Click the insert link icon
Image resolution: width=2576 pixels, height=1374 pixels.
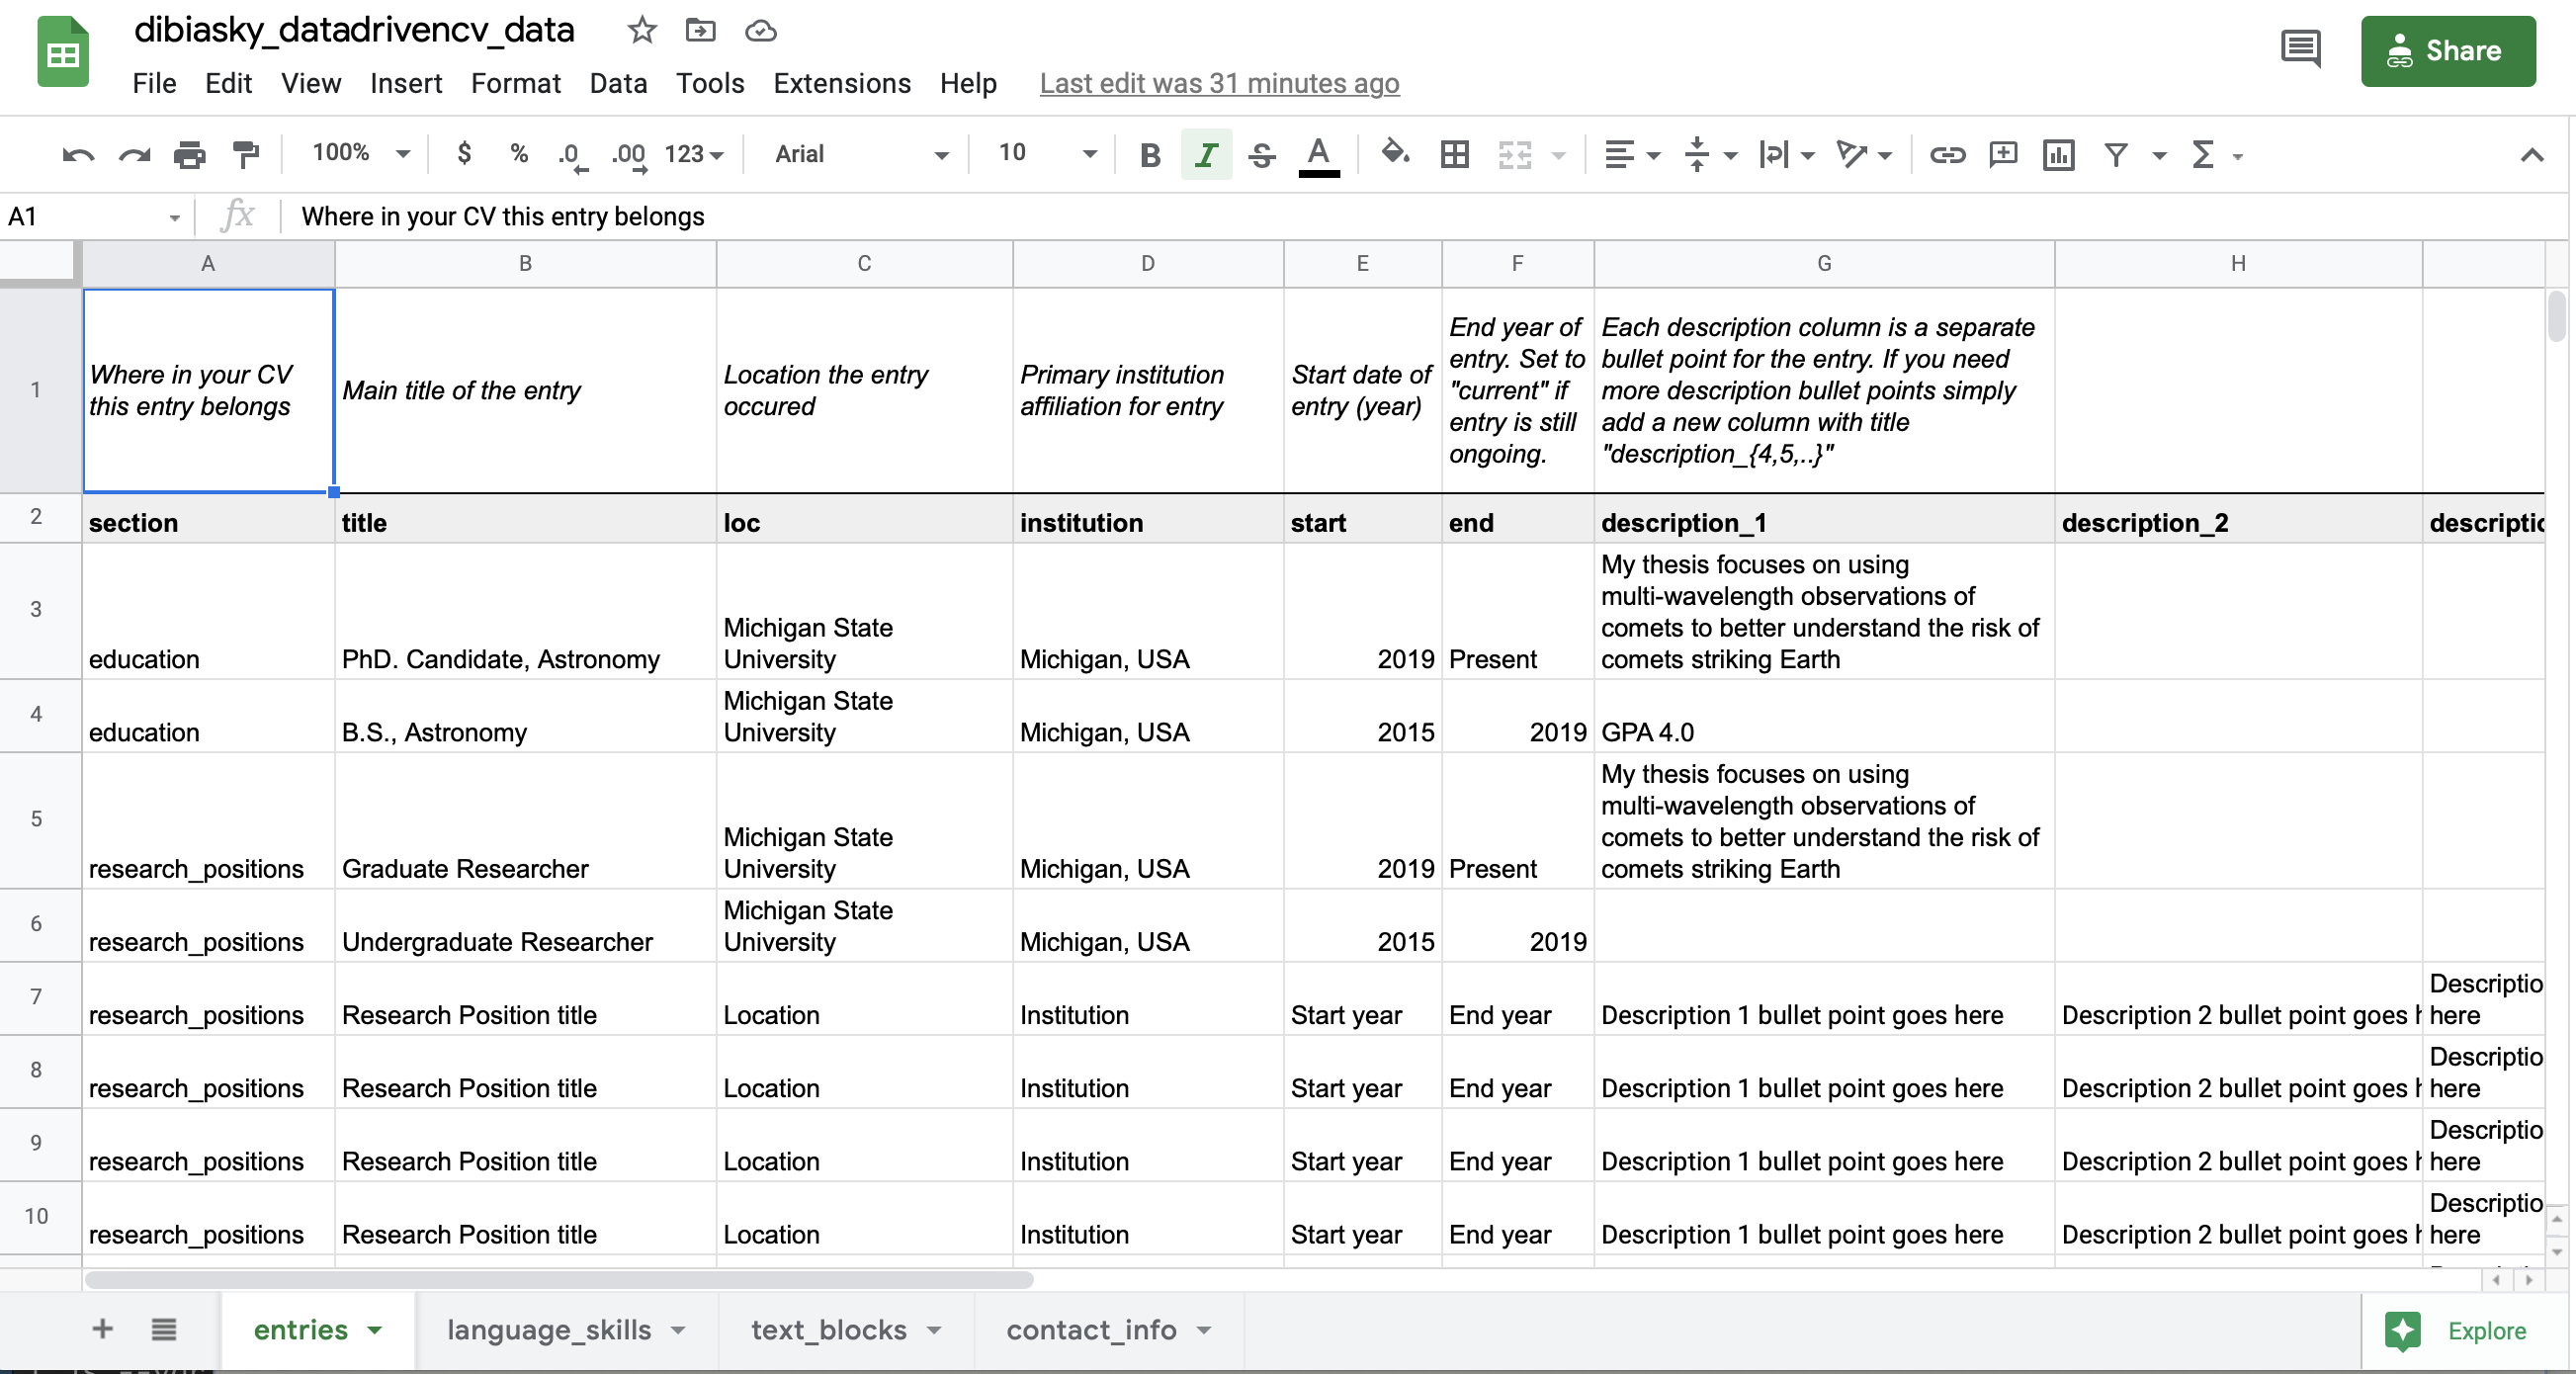coord(1946,154)
